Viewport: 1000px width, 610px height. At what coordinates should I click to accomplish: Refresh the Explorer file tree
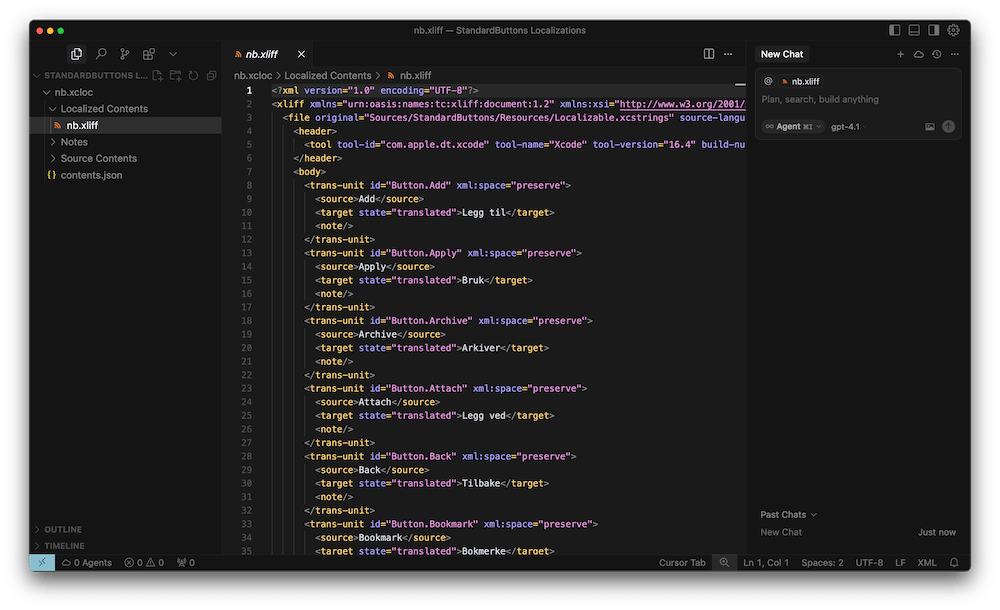[x=193, y=75]
